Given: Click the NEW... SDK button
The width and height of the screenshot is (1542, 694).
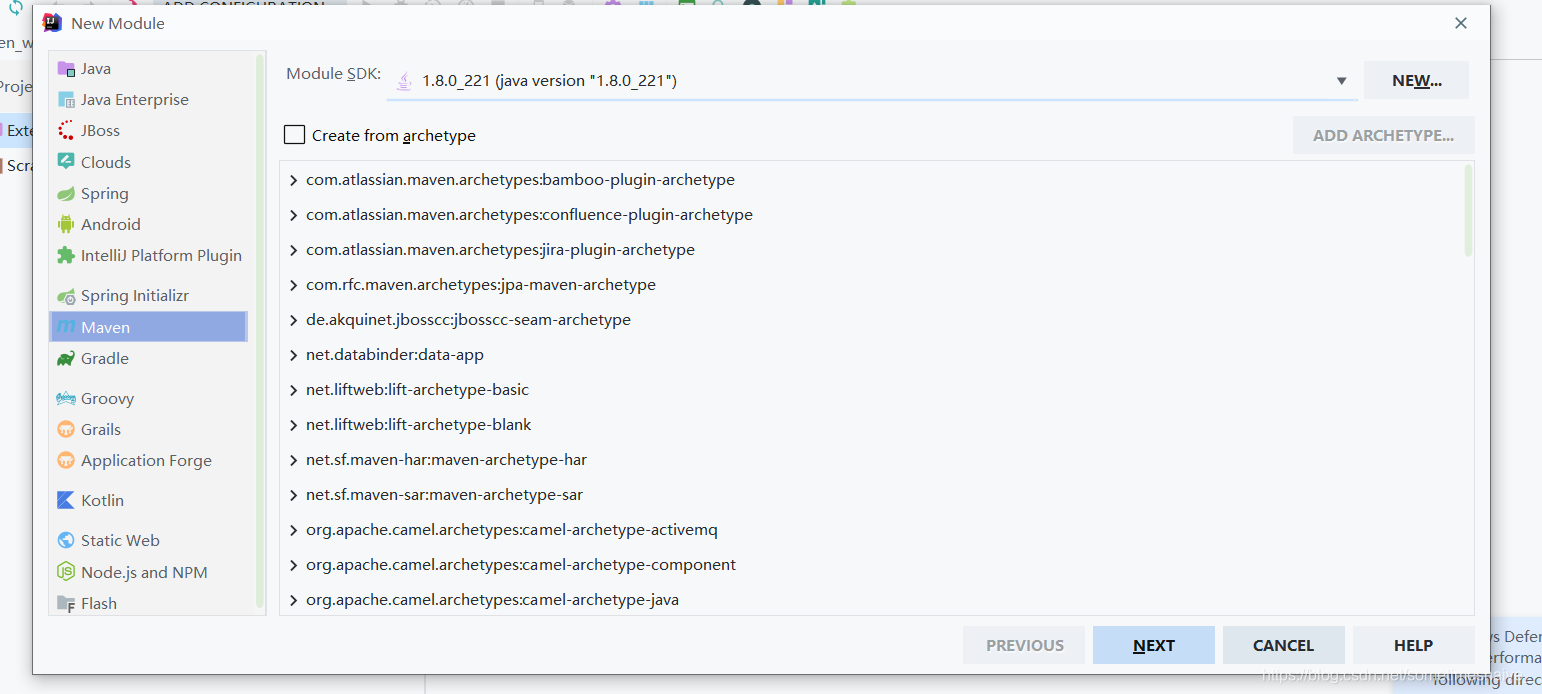Looking at the screenshot, I should tap(1416, 81).
